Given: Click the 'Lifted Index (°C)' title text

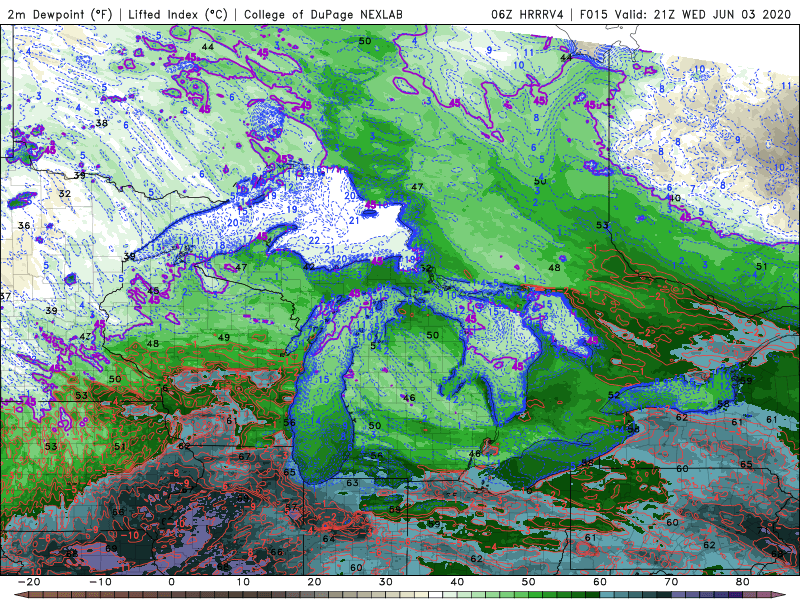Looking at the screenshot, I should point(178,14).
